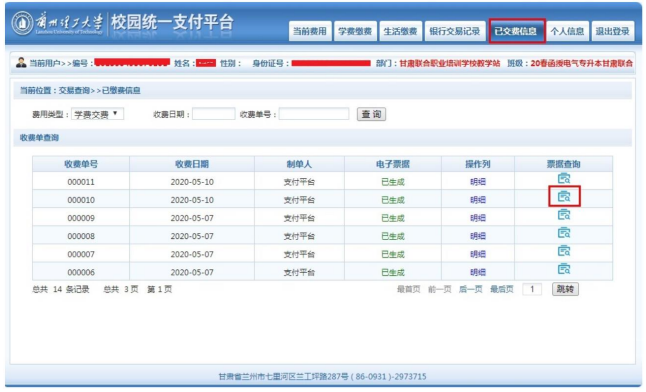Click 已生成 status for bill 000009
Viewport: 646px width, 392px height.
[393, 218]
